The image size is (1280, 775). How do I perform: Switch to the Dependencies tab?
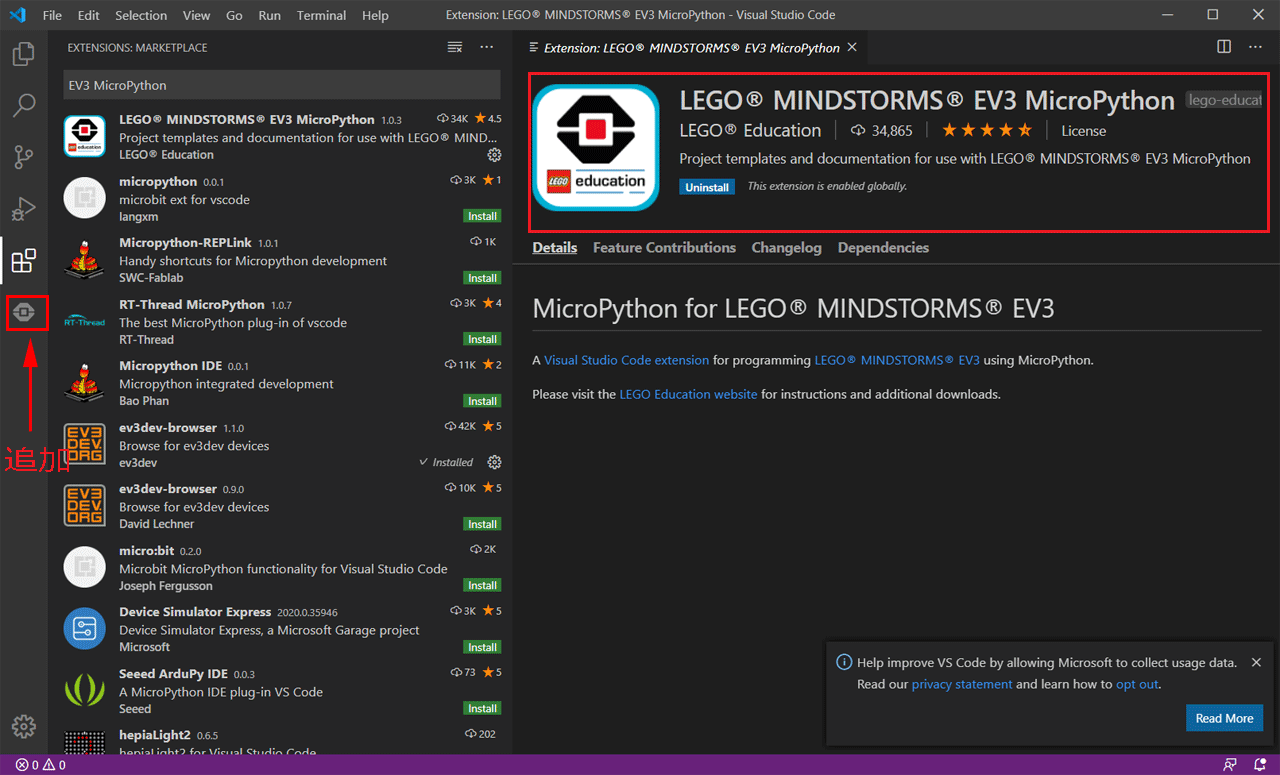click(883, 248)
